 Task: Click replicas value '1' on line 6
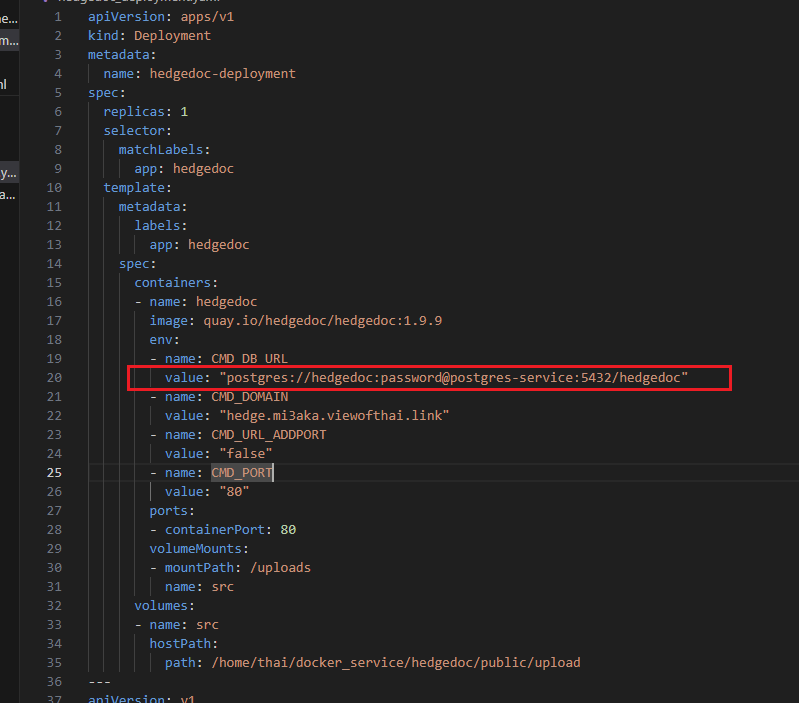coord(184,112)
